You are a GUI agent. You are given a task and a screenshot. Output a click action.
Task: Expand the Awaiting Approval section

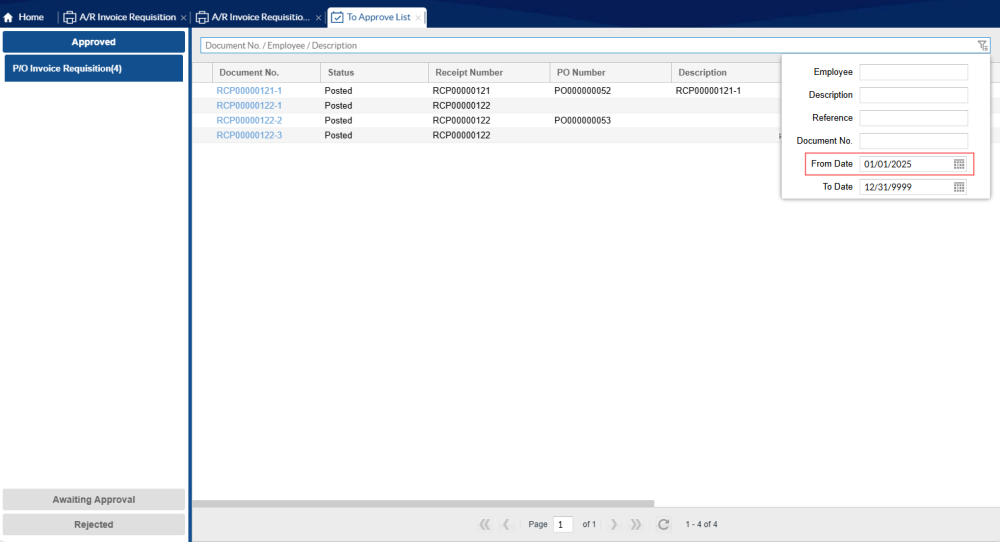tap(94, 499)
